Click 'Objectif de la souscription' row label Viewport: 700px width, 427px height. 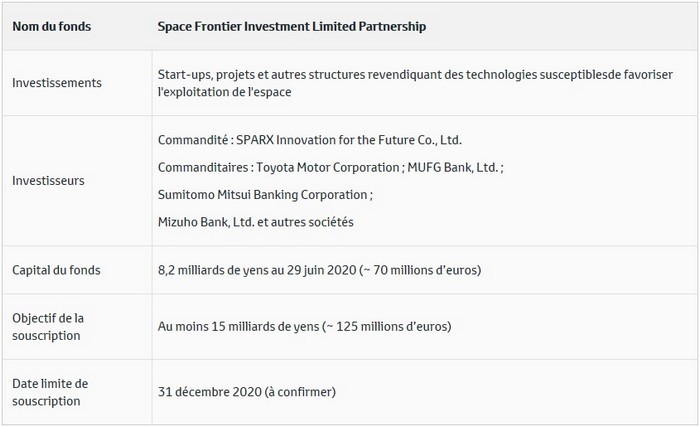[48, 327]
